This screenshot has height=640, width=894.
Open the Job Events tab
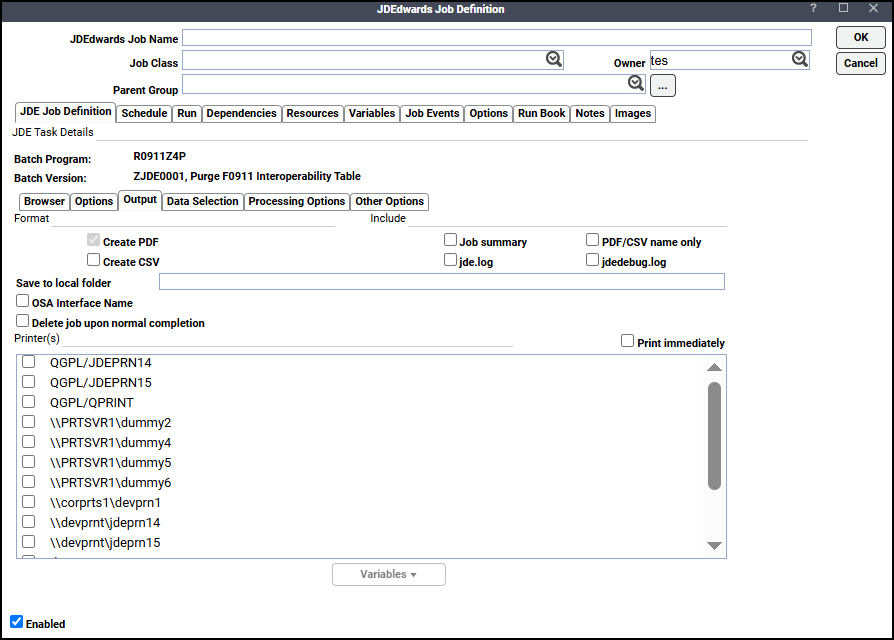pyautogui.click(x=432, y=113)
